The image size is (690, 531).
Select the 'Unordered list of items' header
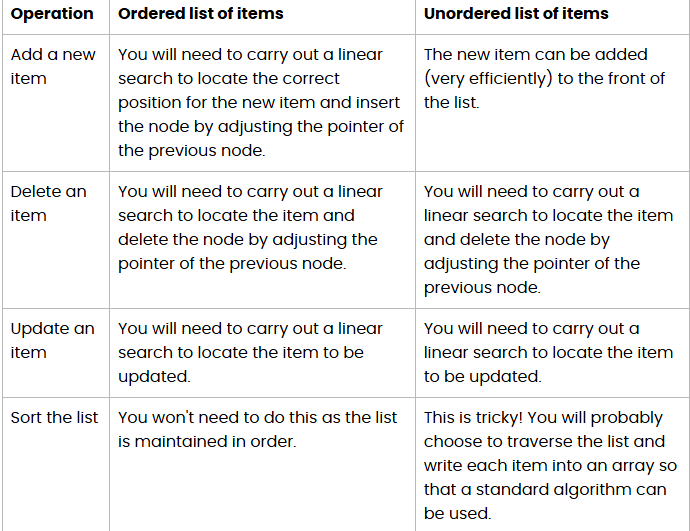point(516,14)
